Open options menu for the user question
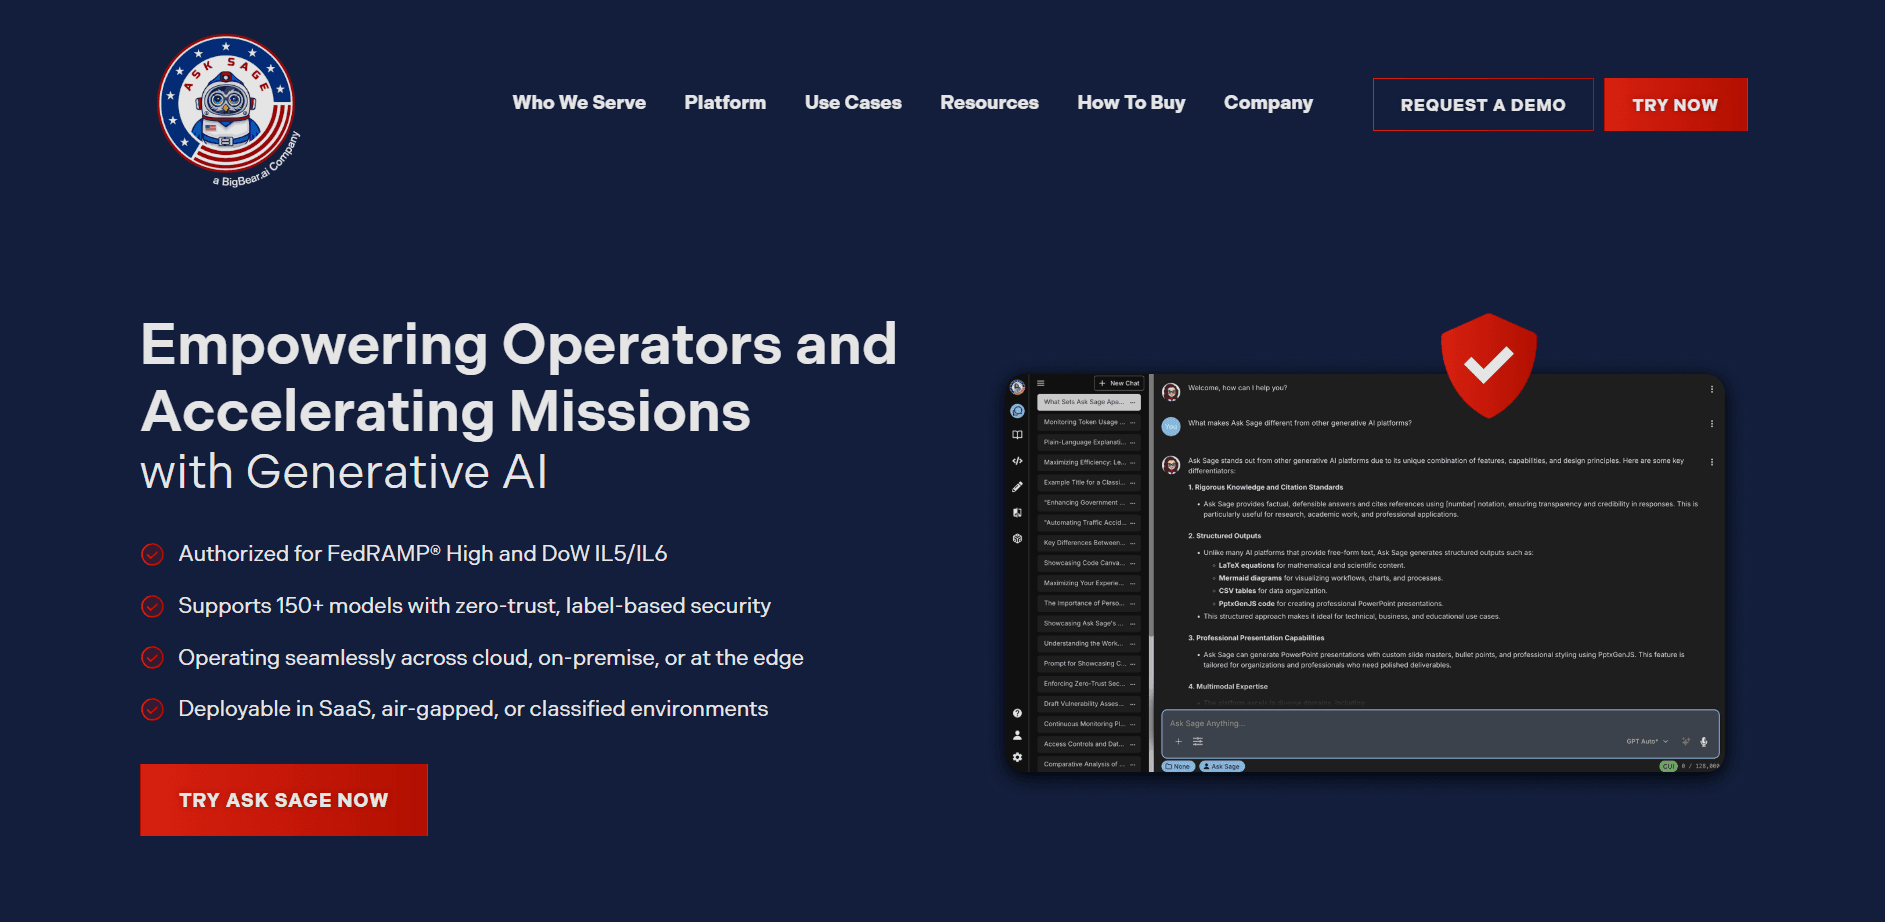Image resolution: width=1885 pixels, height=922 pixels. tap(1712, 424)
